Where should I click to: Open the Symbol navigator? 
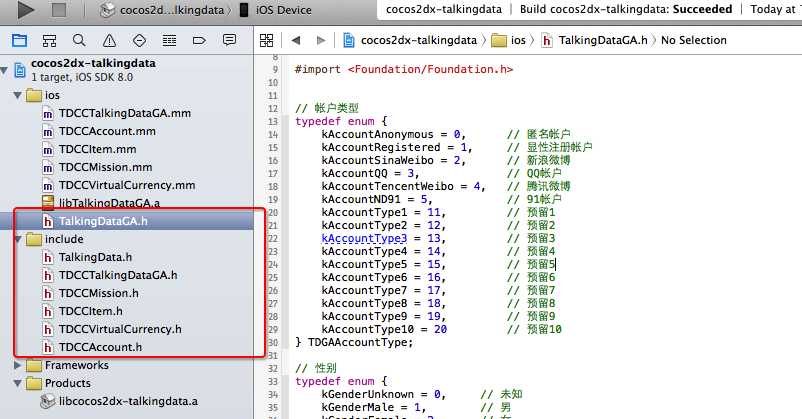pos(49,40)
